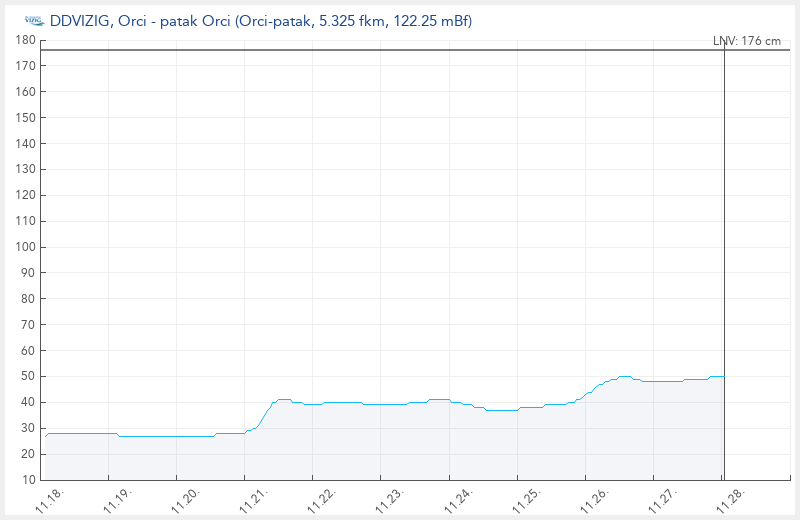The height and width of the screenshot is (520, 800).
Task: Click the 10 value on the y-axis
Action: point(28,480)
